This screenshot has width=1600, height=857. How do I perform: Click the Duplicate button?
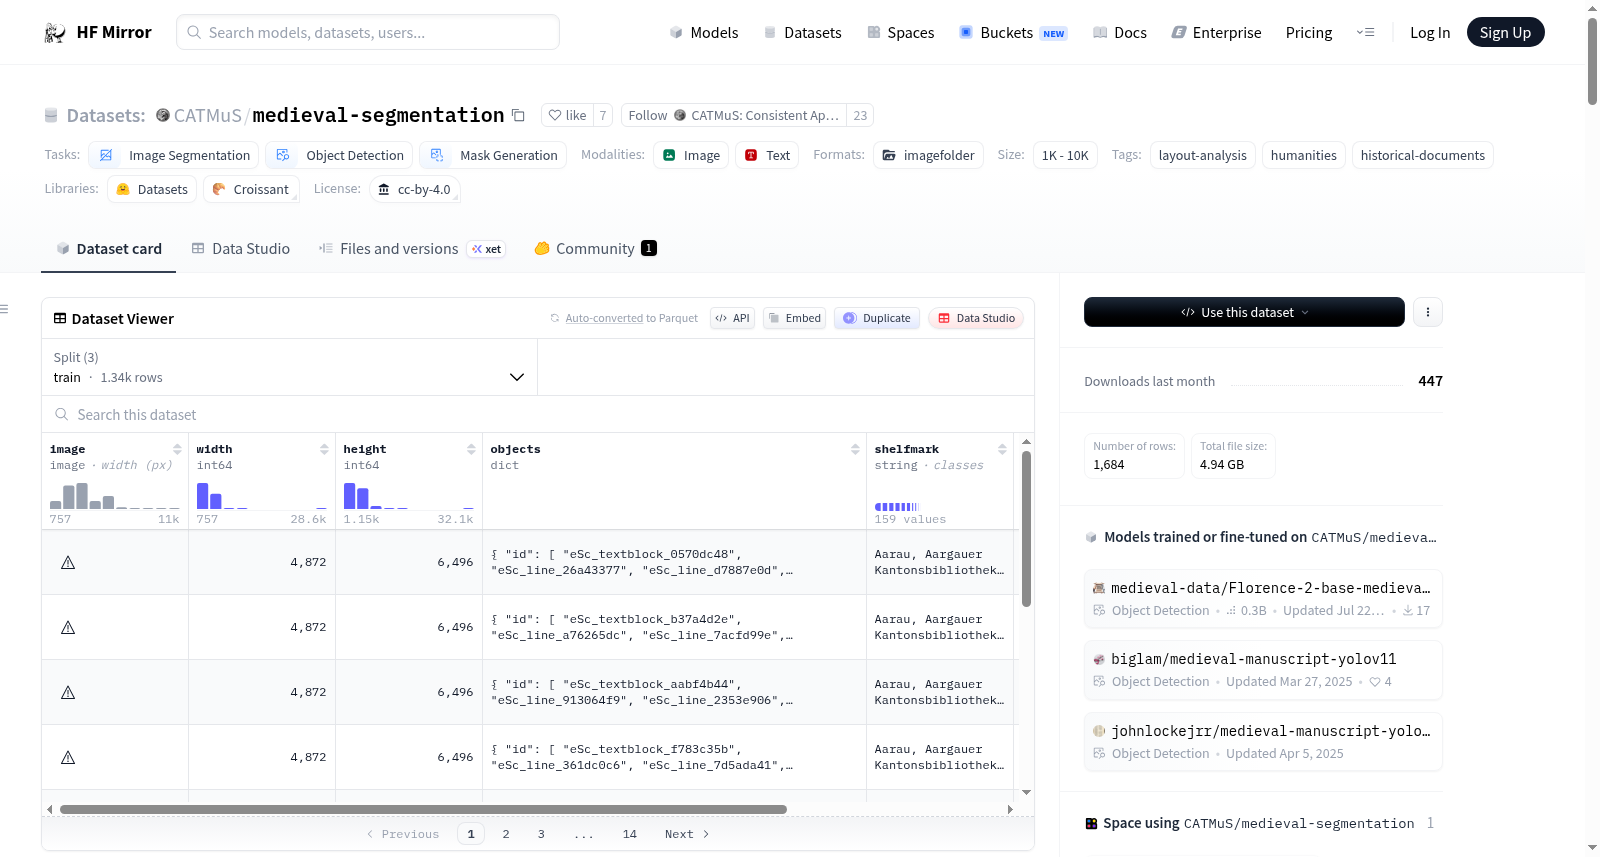pyautogui.click(x=876, y=318)
